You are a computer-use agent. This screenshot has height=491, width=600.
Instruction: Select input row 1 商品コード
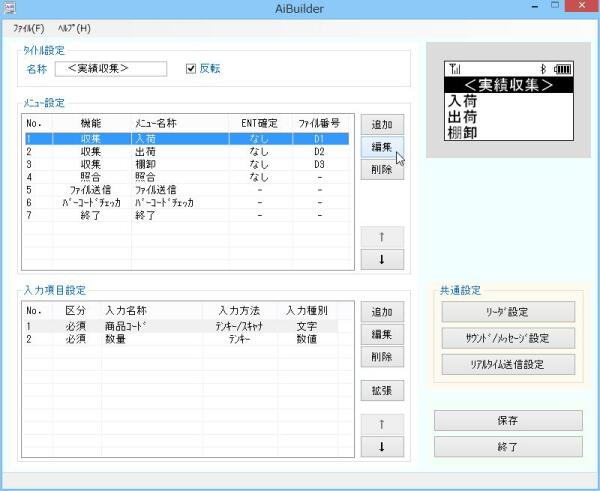(x=181, y=326)
